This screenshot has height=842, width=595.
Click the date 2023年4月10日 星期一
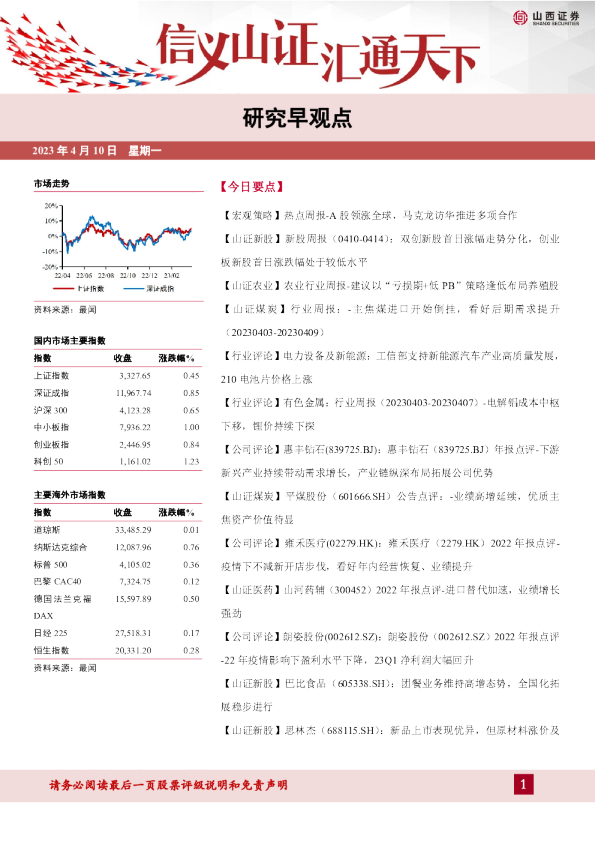click(x=97, y=151)
